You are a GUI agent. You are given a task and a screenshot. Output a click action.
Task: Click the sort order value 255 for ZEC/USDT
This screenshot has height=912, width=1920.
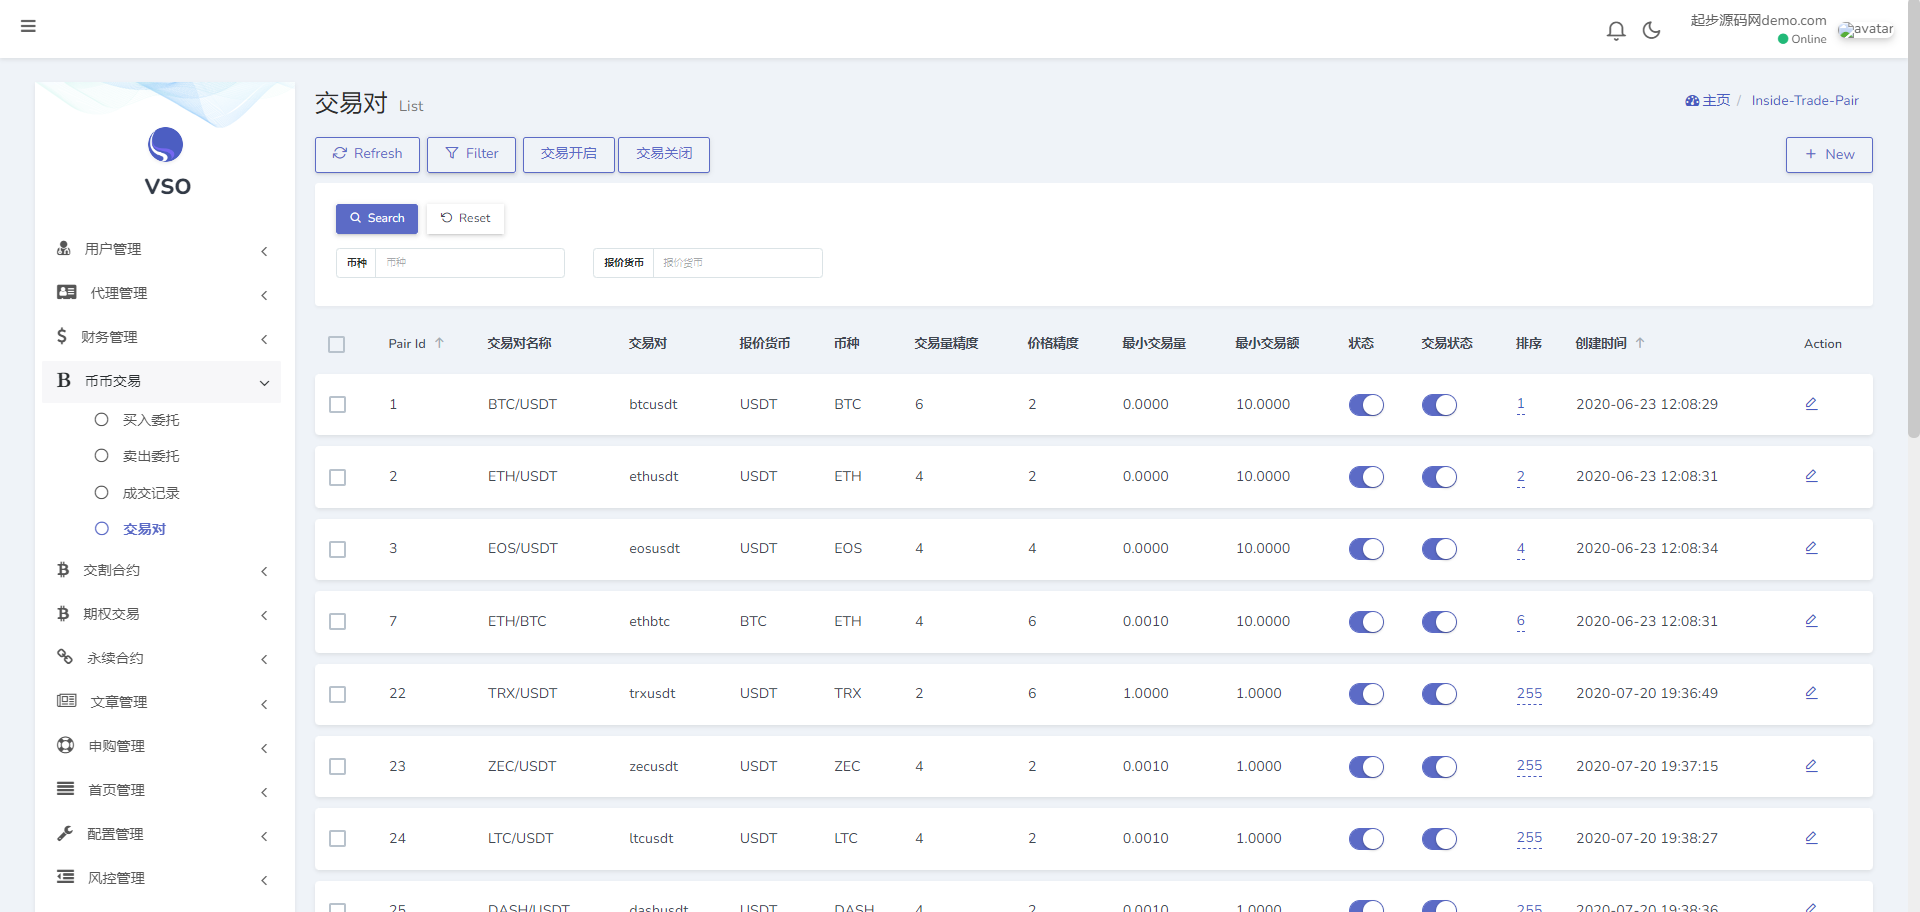(x=1528, y=766)
